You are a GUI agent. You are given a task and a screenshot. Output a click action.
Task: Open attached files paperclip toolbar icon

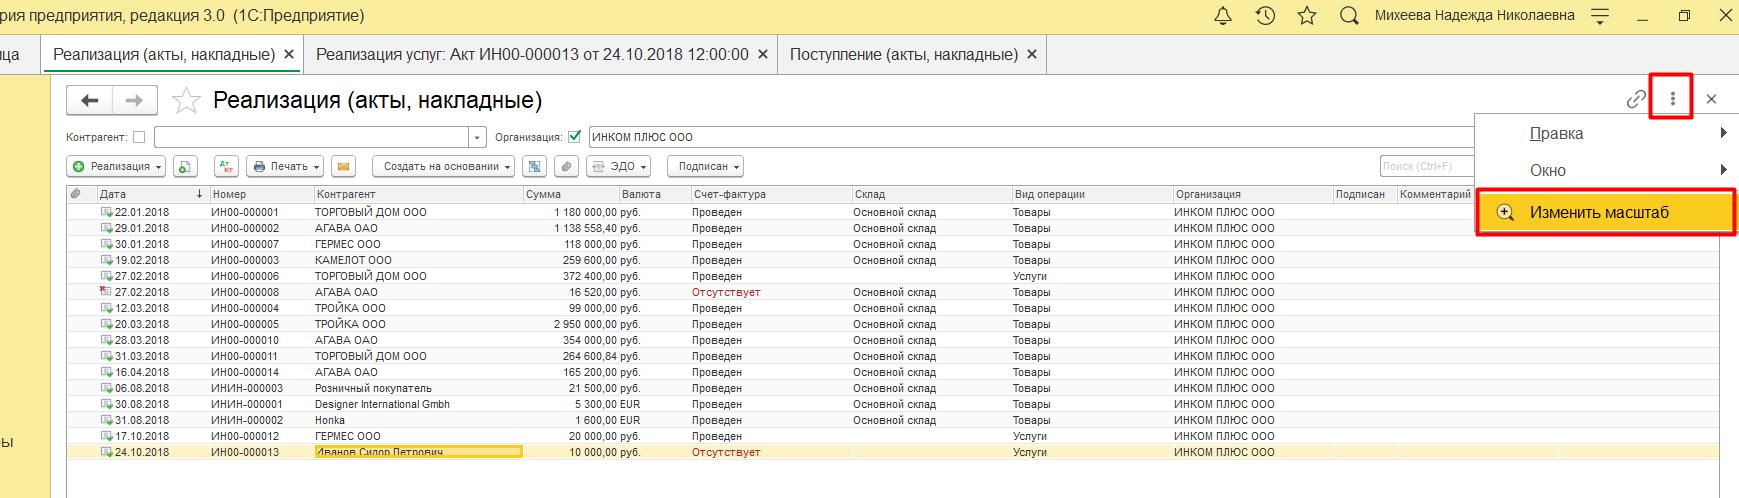pos(566,166)
